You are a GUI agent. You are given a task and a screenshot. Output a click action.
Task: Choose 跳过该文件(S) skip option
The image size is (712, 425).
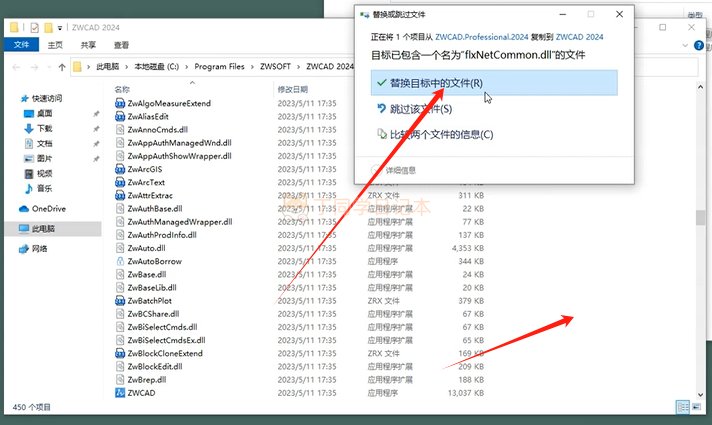click(420, 109)
